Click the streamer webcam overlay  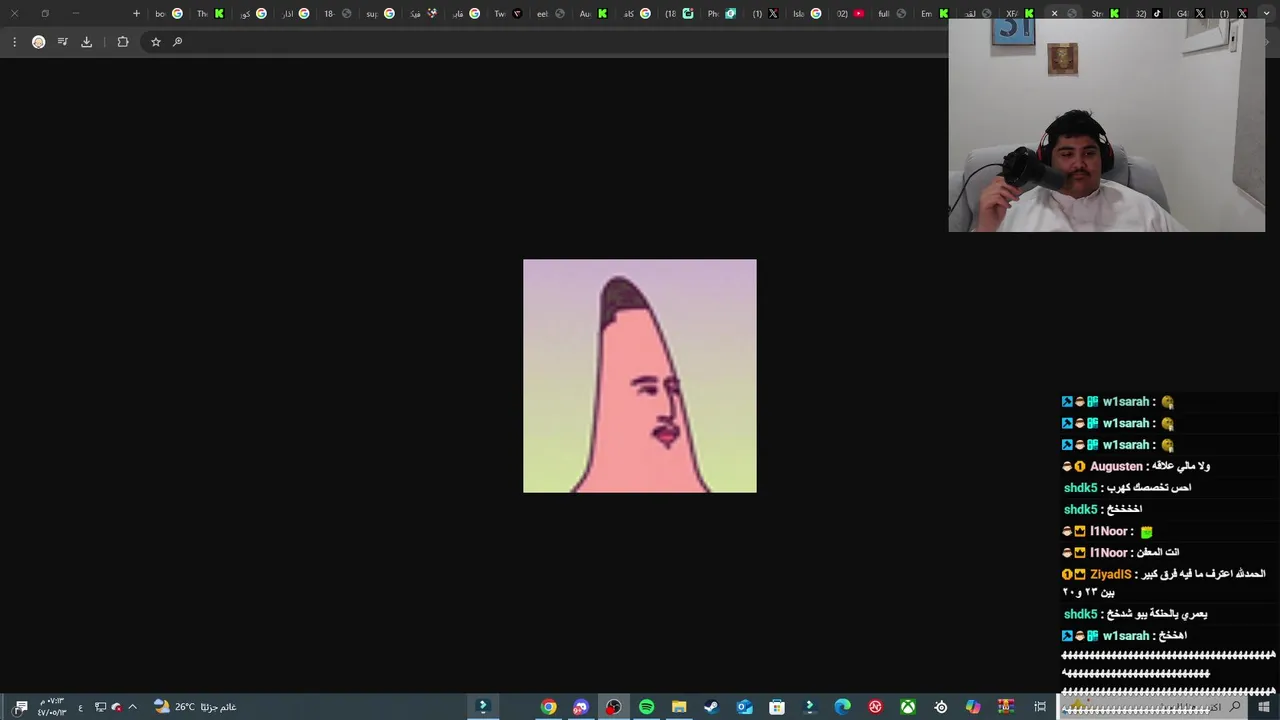pyautogui.click(x=1106, y=125)
